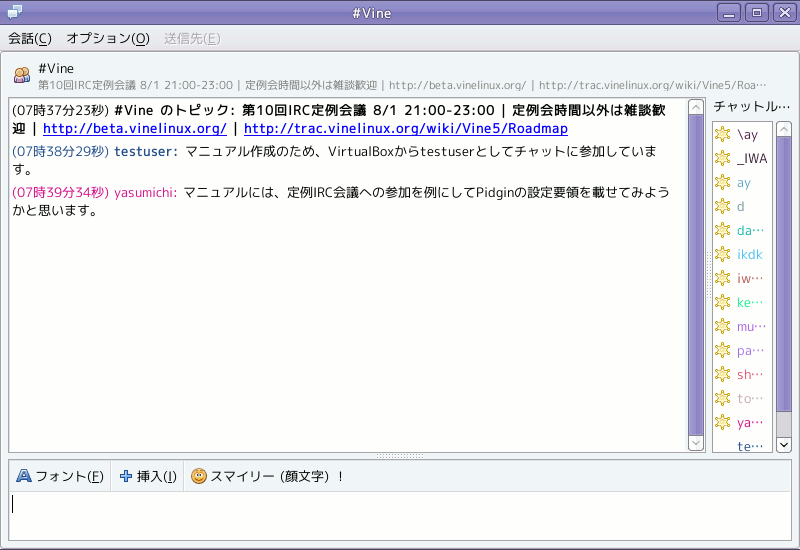Click the smiley face icon

tap(198, 476)
